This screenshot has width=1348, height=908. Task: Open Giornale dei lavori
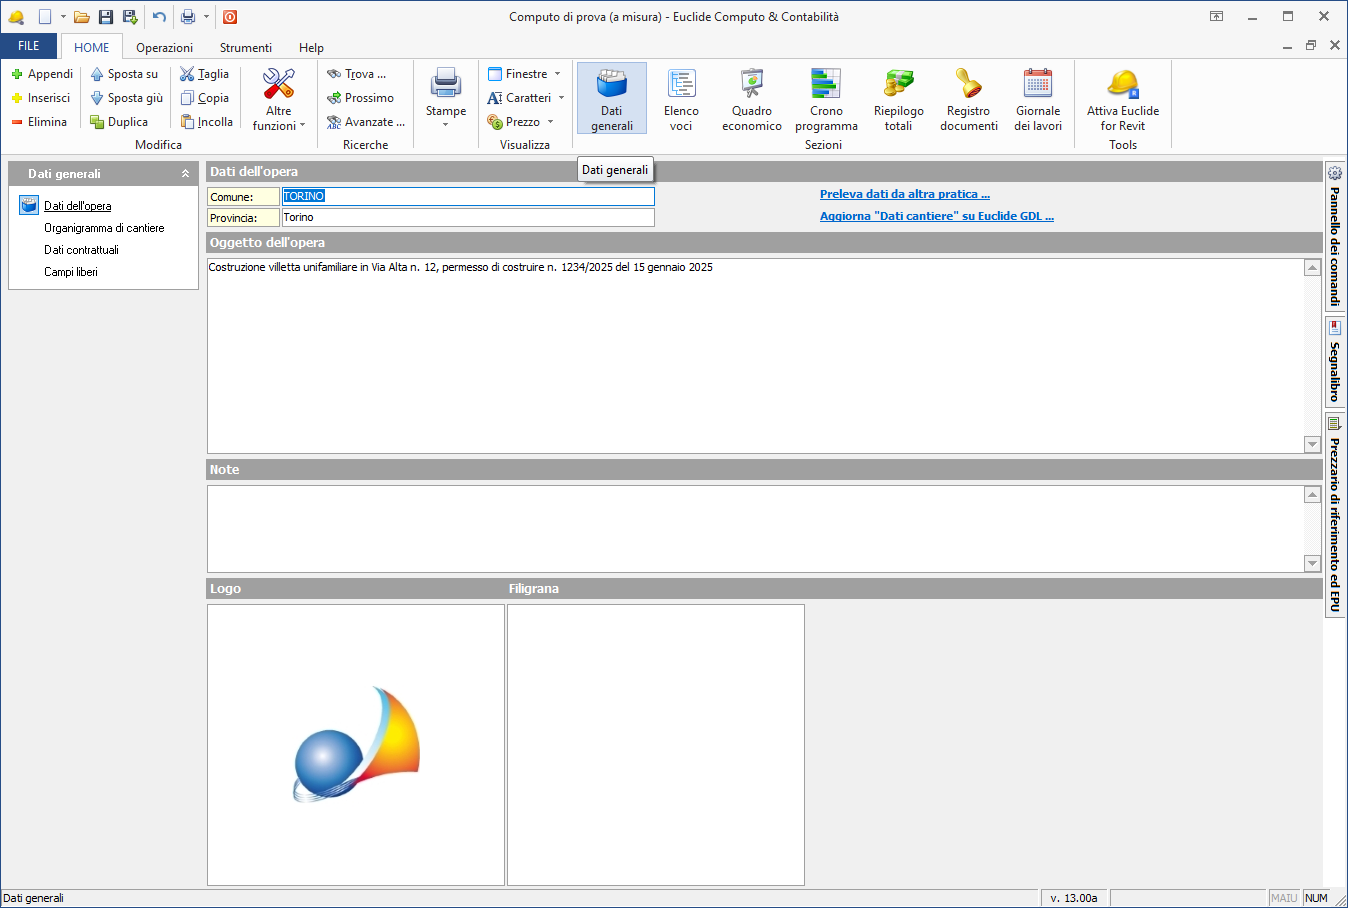coord(1037,98)
